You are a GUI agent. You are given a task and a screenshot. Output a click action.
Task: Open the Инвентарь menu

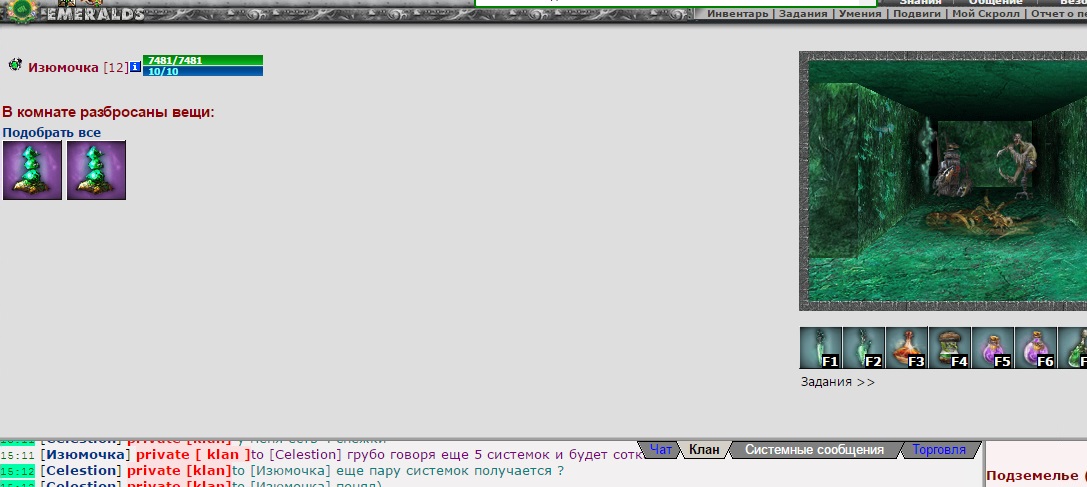(738, 14)
